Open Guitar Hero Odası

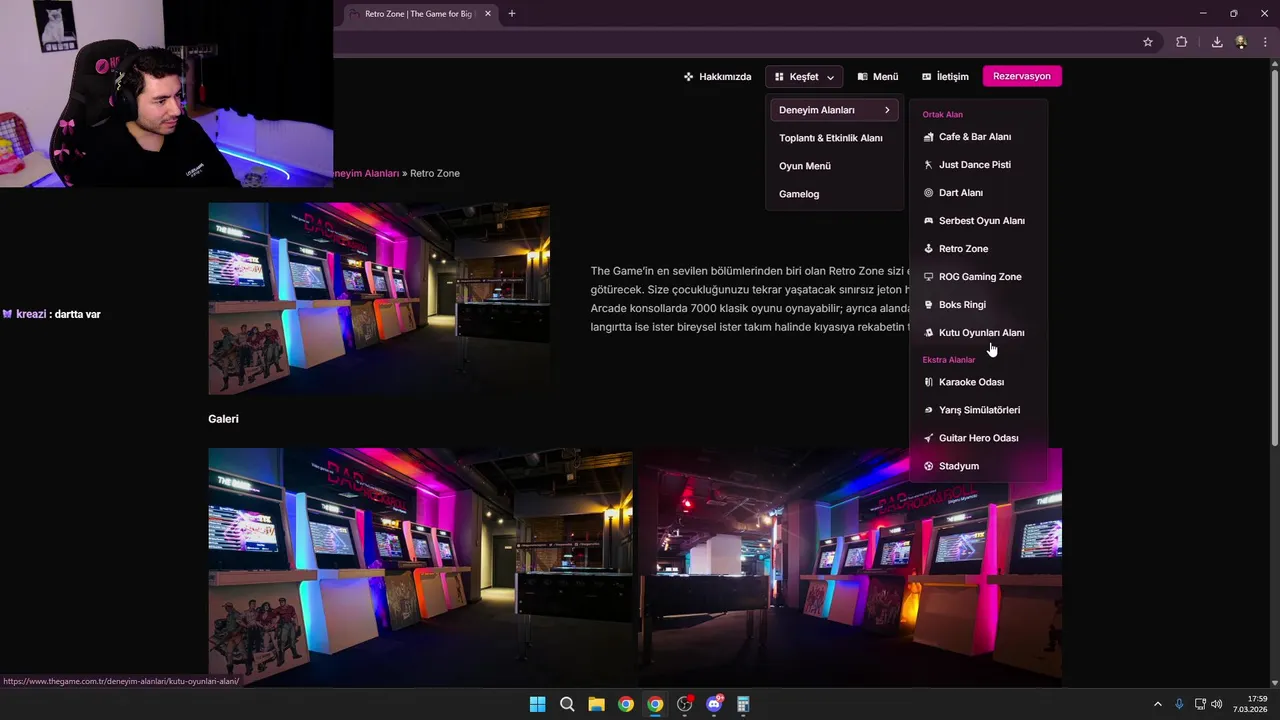click(978, 438)
